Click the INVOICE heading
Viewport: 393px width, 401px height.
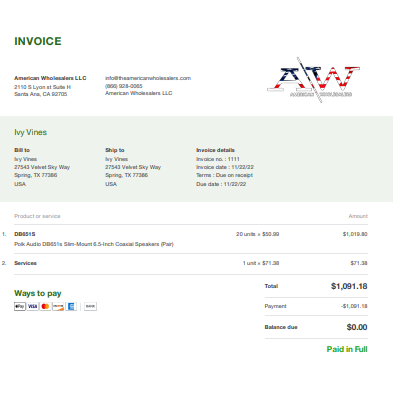(38, 41)
